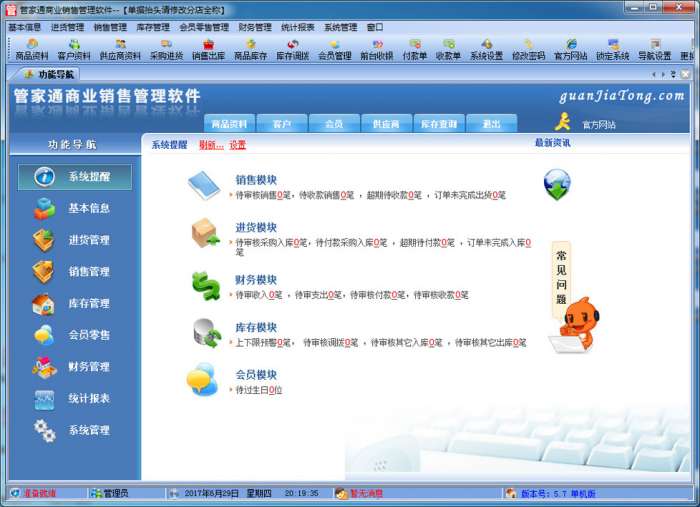Click the 锁定系统 toolbar icon

pos(612,50)
